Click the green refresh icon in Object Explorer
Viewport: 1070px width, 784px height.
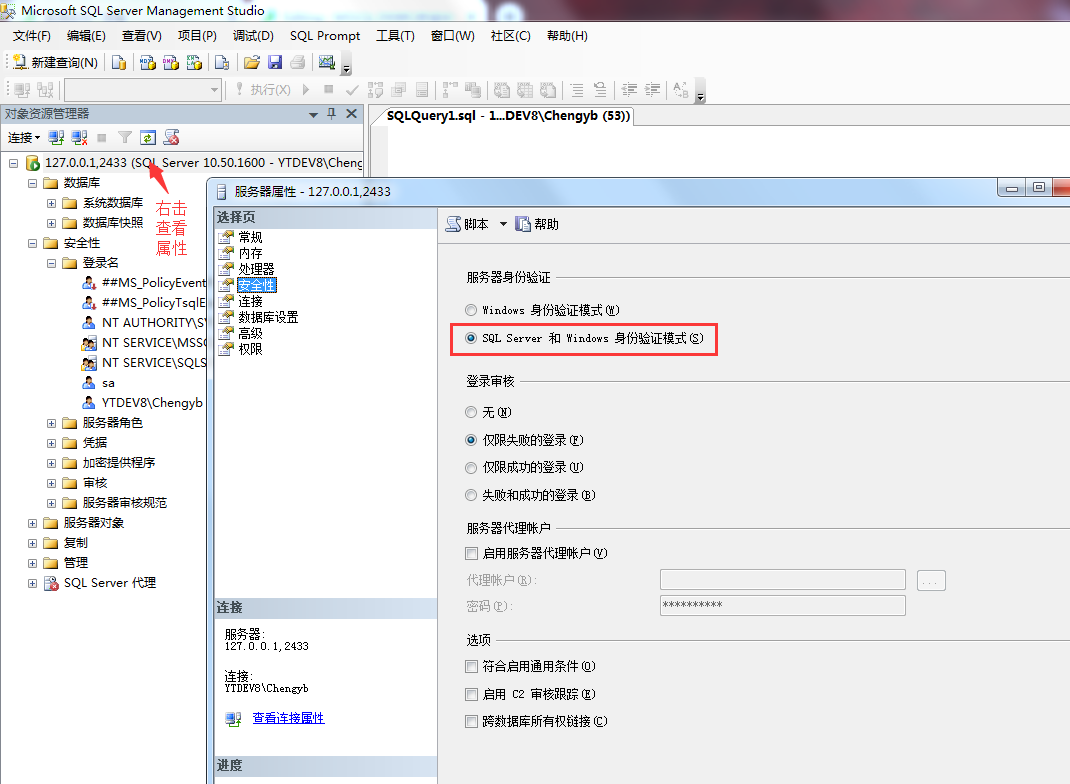pos(148,138)
